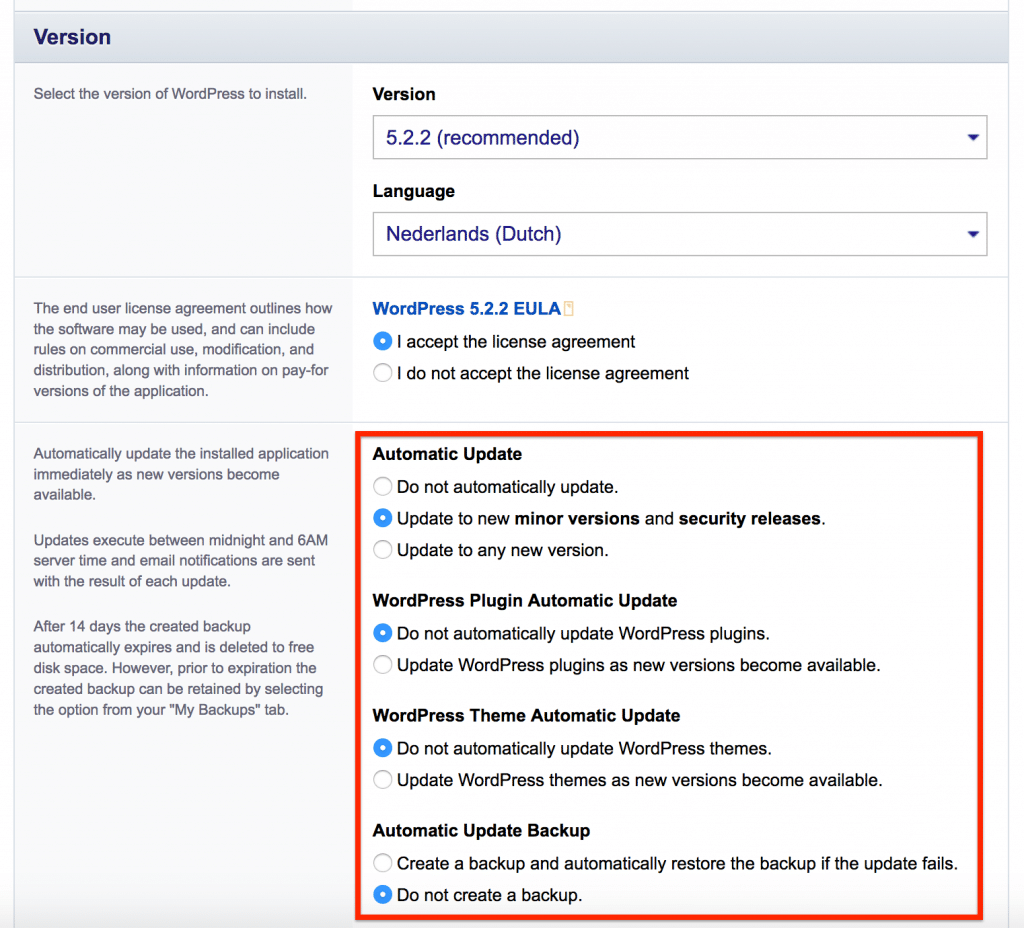Select "Do not automatically update WordPress themes"
Image resolution: width=1024 pixels, height=928 pixels.
[x=382, y=748]
